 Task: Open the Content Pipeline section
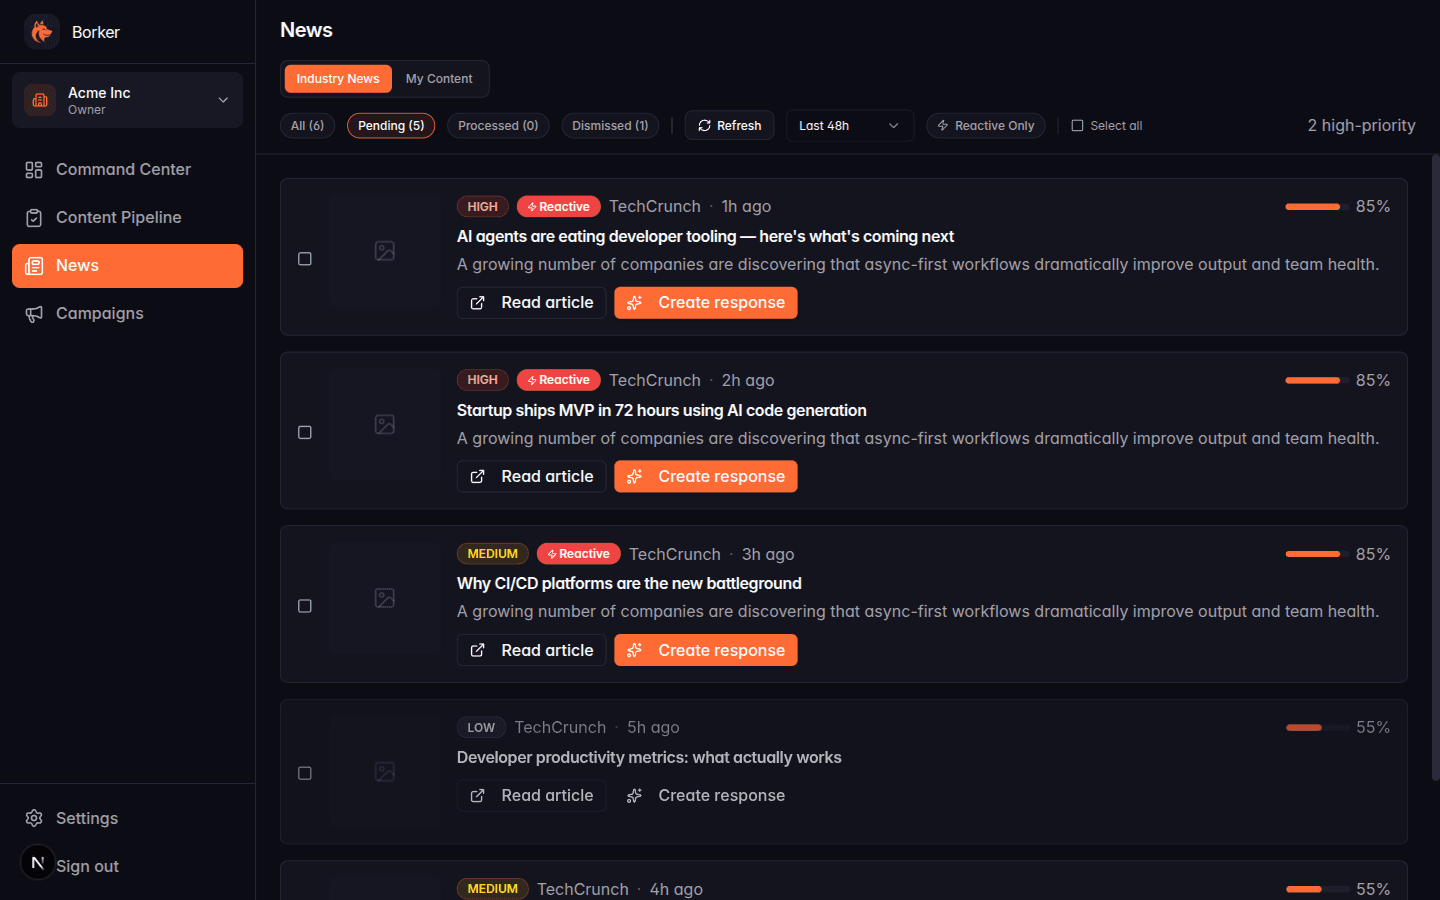[32, 217]
